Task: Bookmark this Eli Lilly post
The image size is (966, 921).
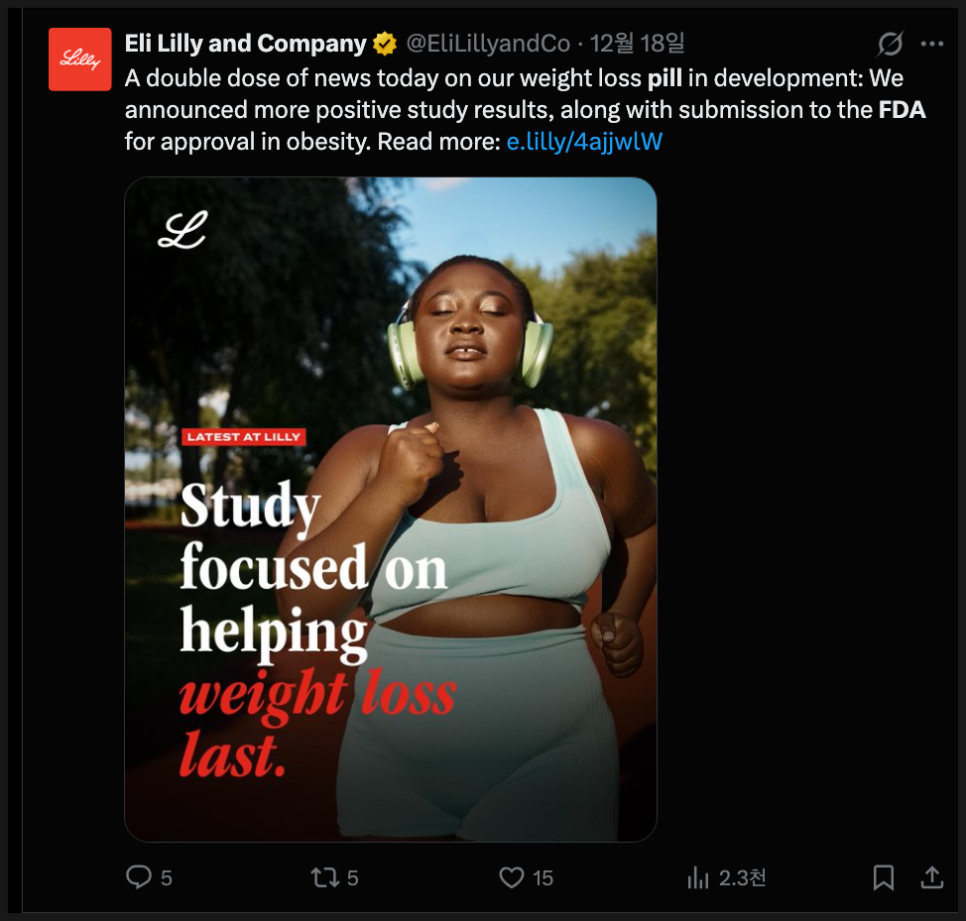Action: pos(883,877)
